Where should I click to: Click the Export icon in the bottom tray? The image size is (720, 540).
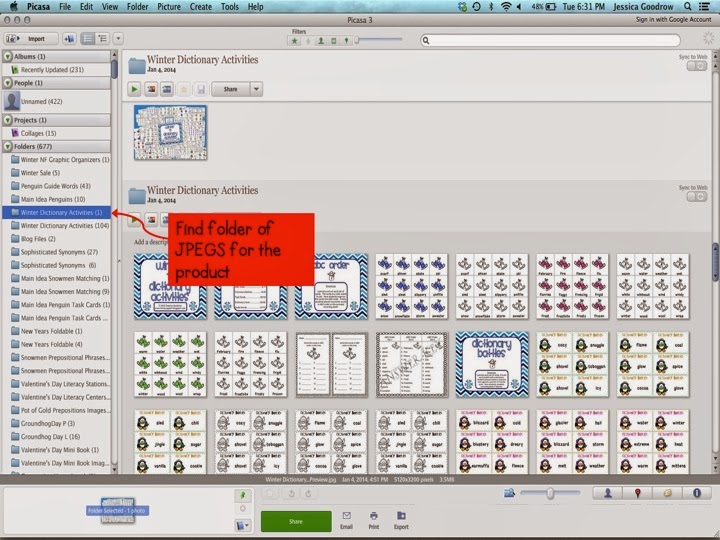pyautogui.click(x=401, y=521)
